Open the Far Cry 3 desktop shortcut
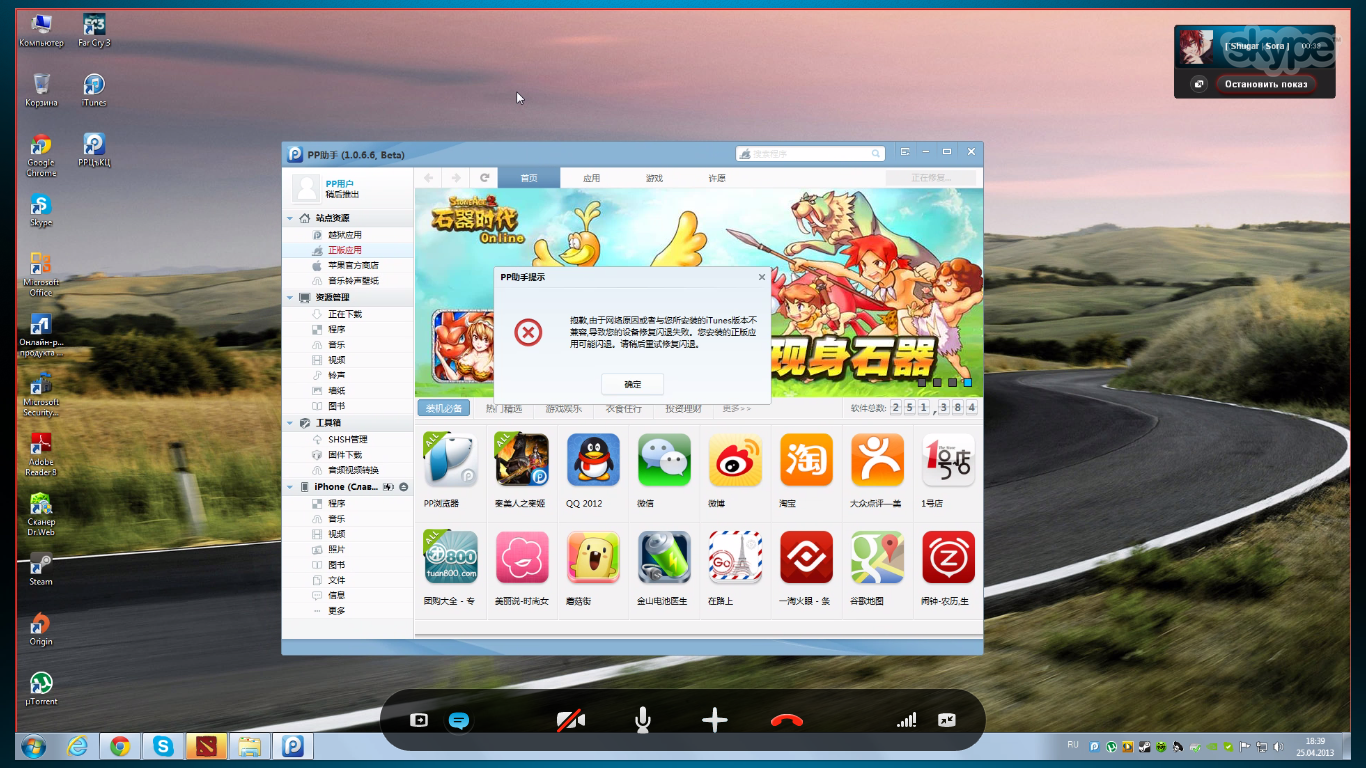Viewport: 1366px width, 768px height. (x=94, y=30)
